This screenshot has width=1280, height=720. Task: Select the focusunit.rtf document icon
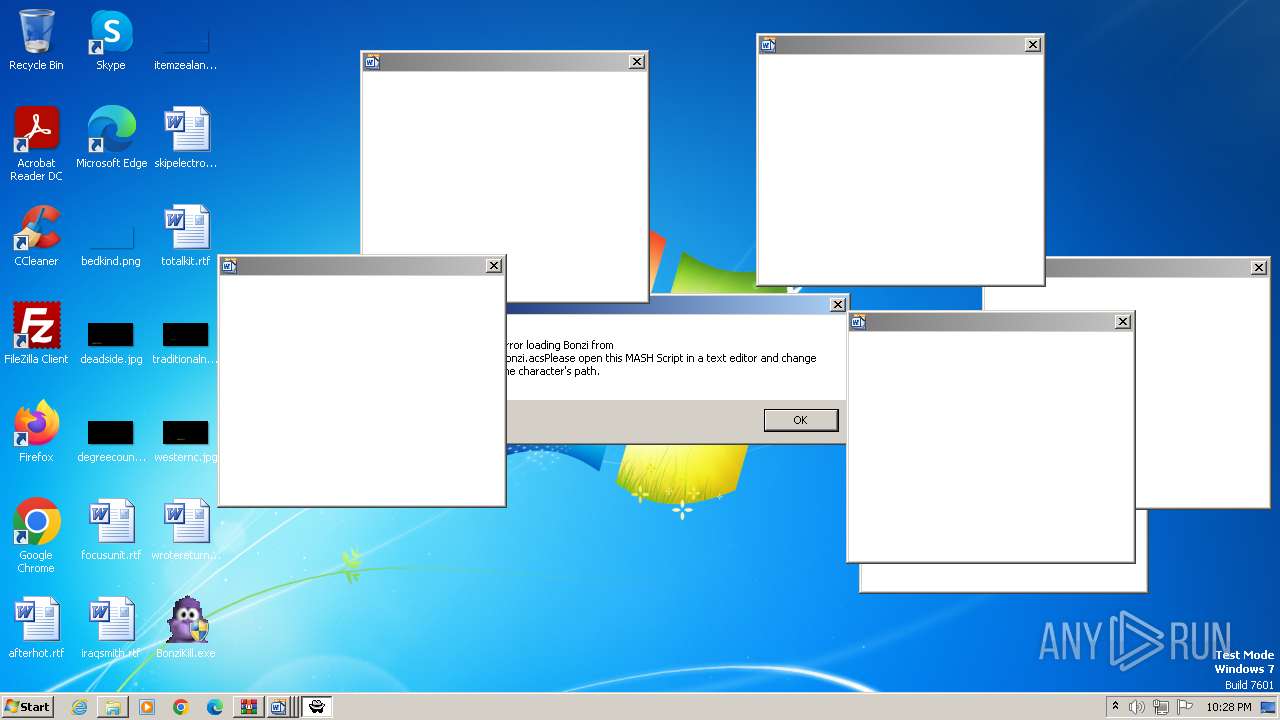coord(111,530)
